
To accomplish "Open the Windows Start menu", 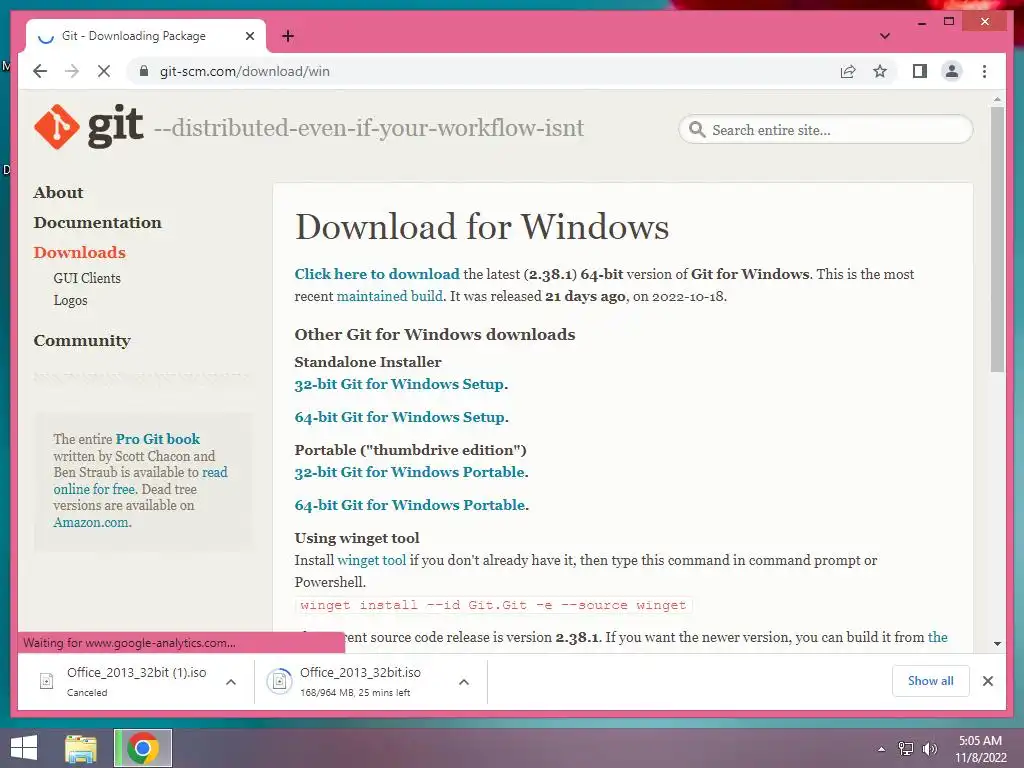I will pyautogui.click(x=24, y=748).
